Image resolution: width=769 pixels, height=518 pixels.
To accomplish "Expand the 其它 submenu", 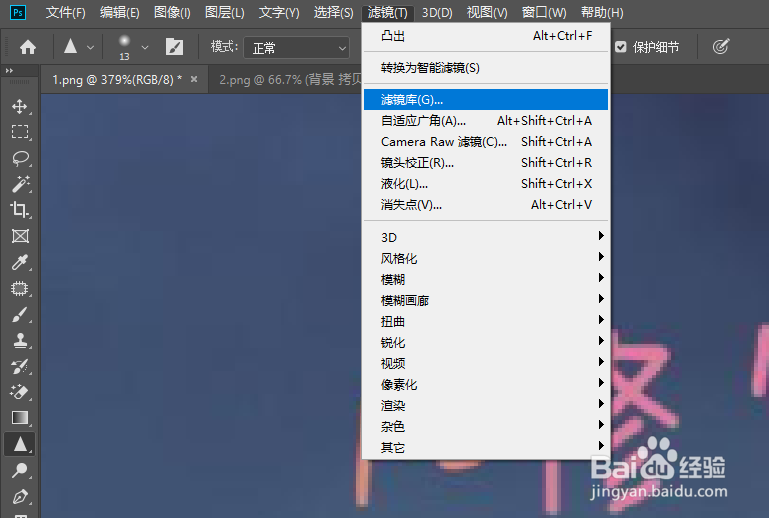I will point(486,447).
